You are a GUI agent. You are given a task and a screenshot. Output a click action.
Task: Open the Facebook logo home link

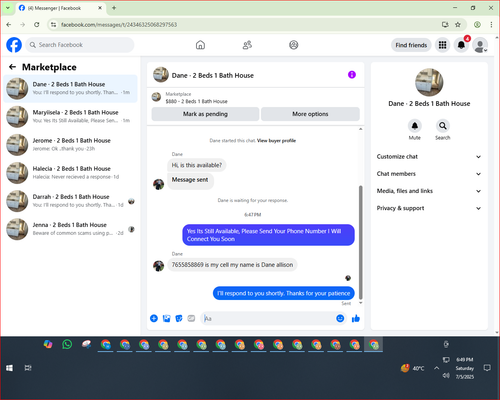click(14, 45)
